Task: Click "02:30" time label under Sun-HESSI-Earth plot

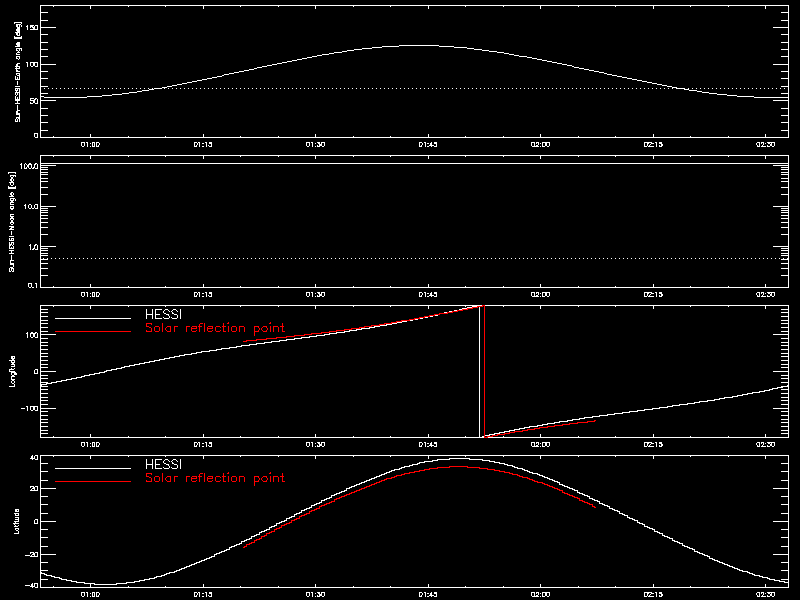Action: pos(766,144)
